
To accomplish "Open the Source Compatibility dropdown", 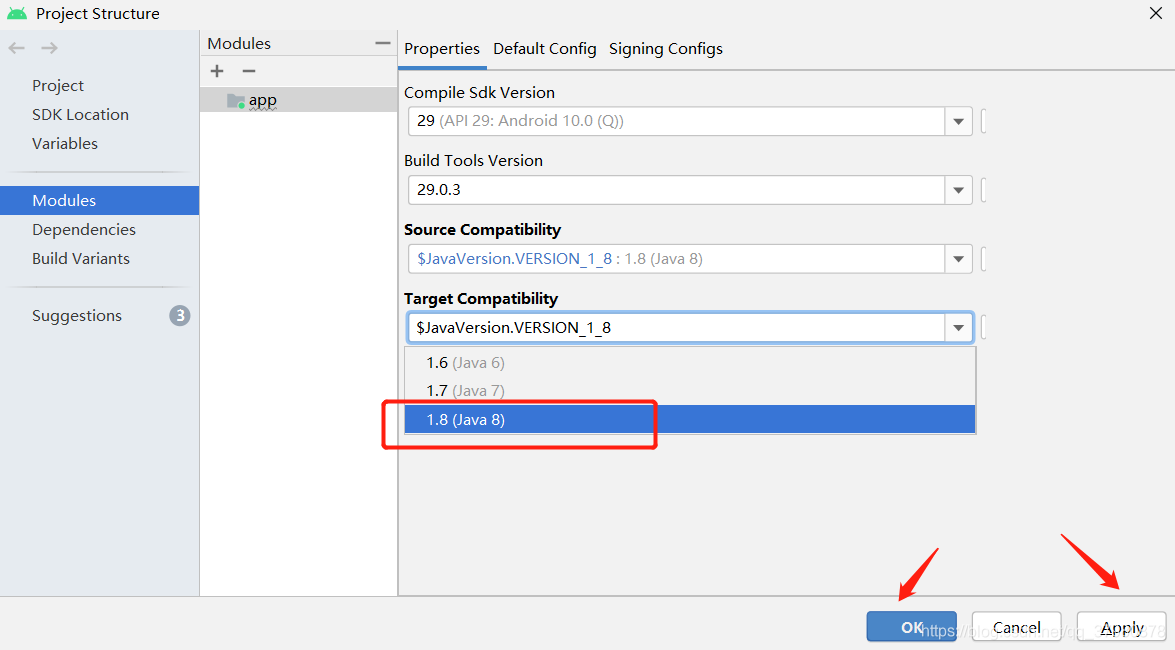I will coord(958,258).
